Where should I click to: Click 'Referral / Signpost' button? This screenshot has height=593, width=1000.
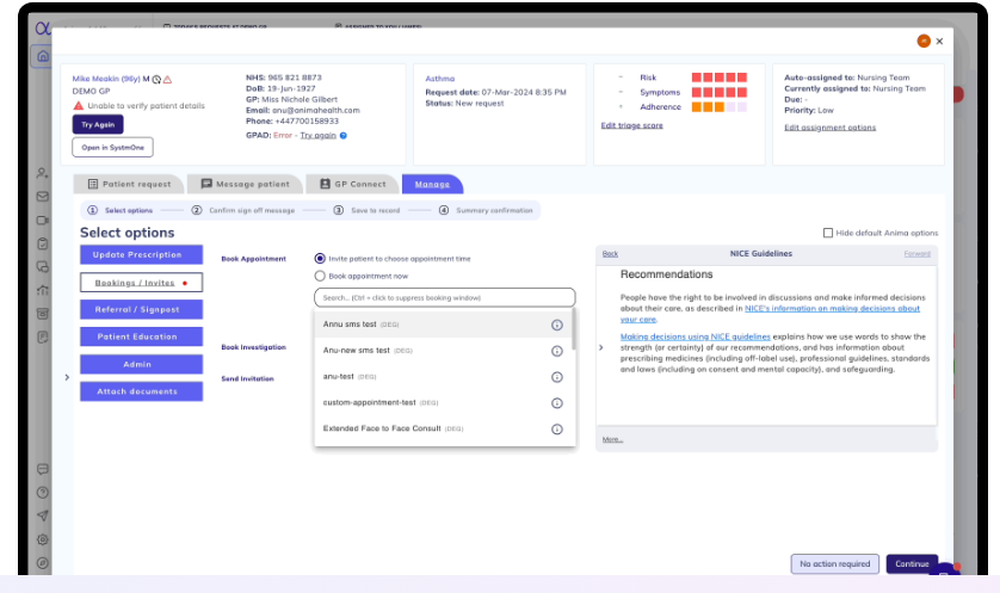[142, 309]
